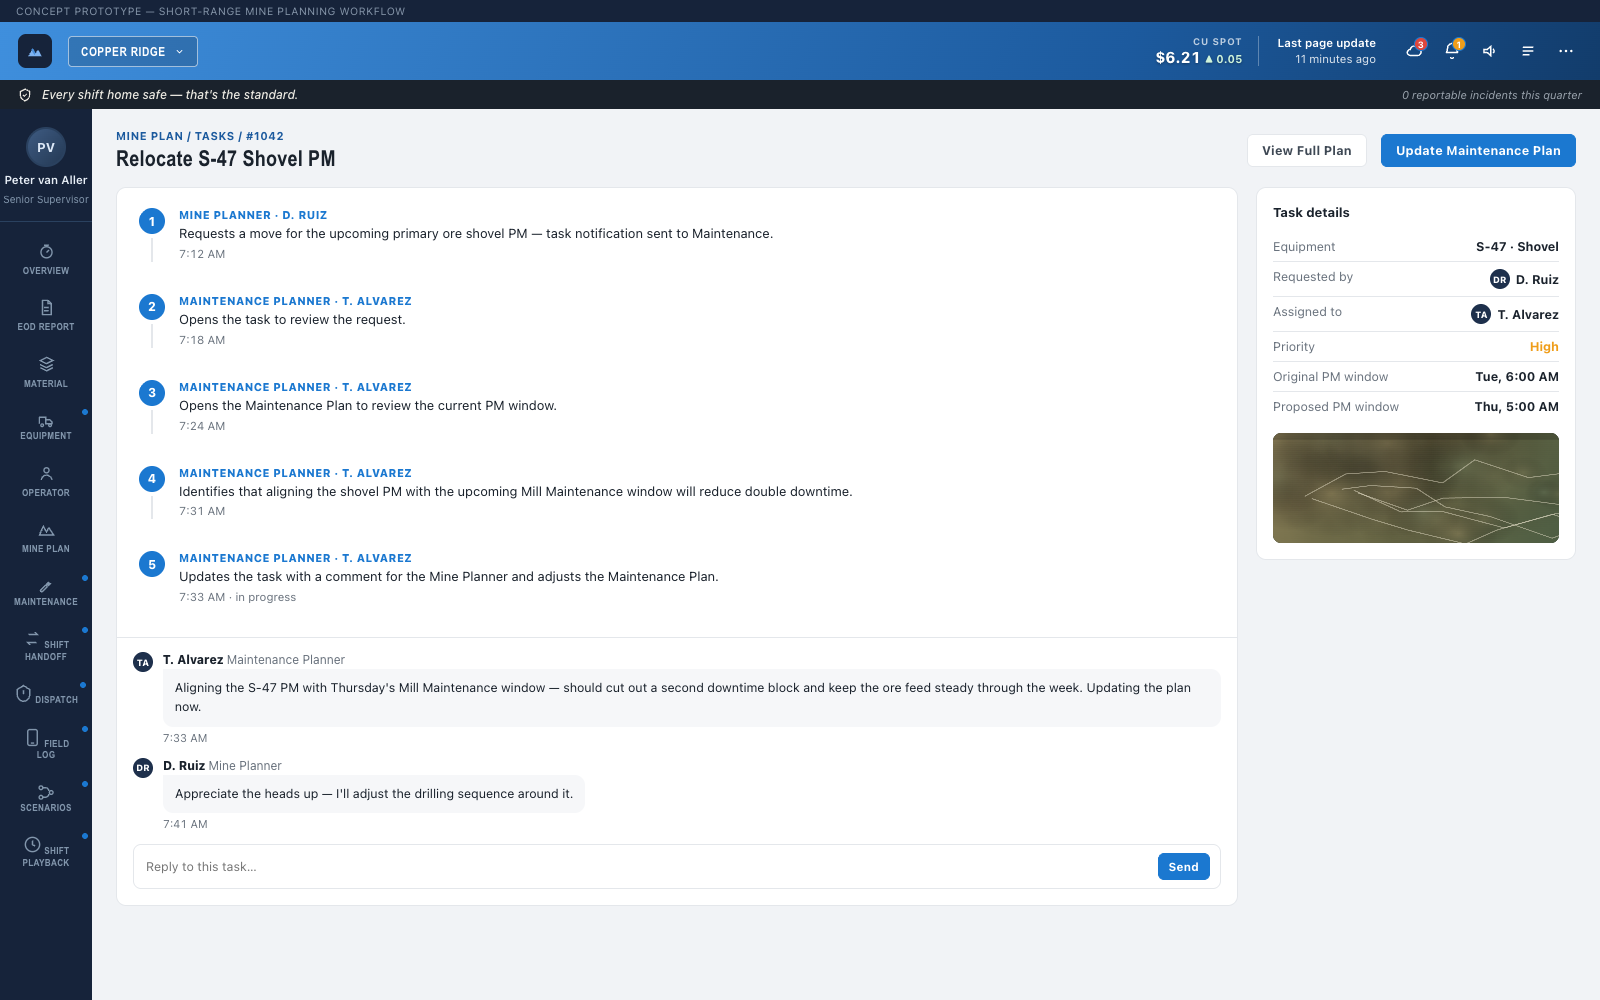
Task: Click MINE PLAN in the breadcrumb
Action: pos(149,136)
